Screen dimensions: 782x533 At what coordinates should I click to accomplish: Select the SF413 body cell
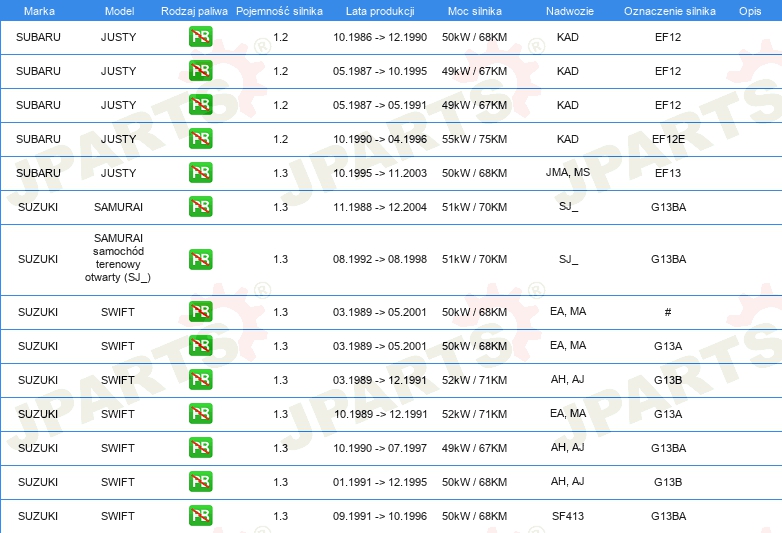coord(568,516)
